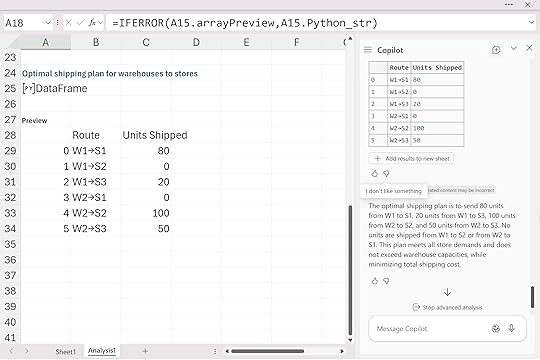
Task: Click the Copilot pane scrollbar thumb
Action: pos(532,297)
